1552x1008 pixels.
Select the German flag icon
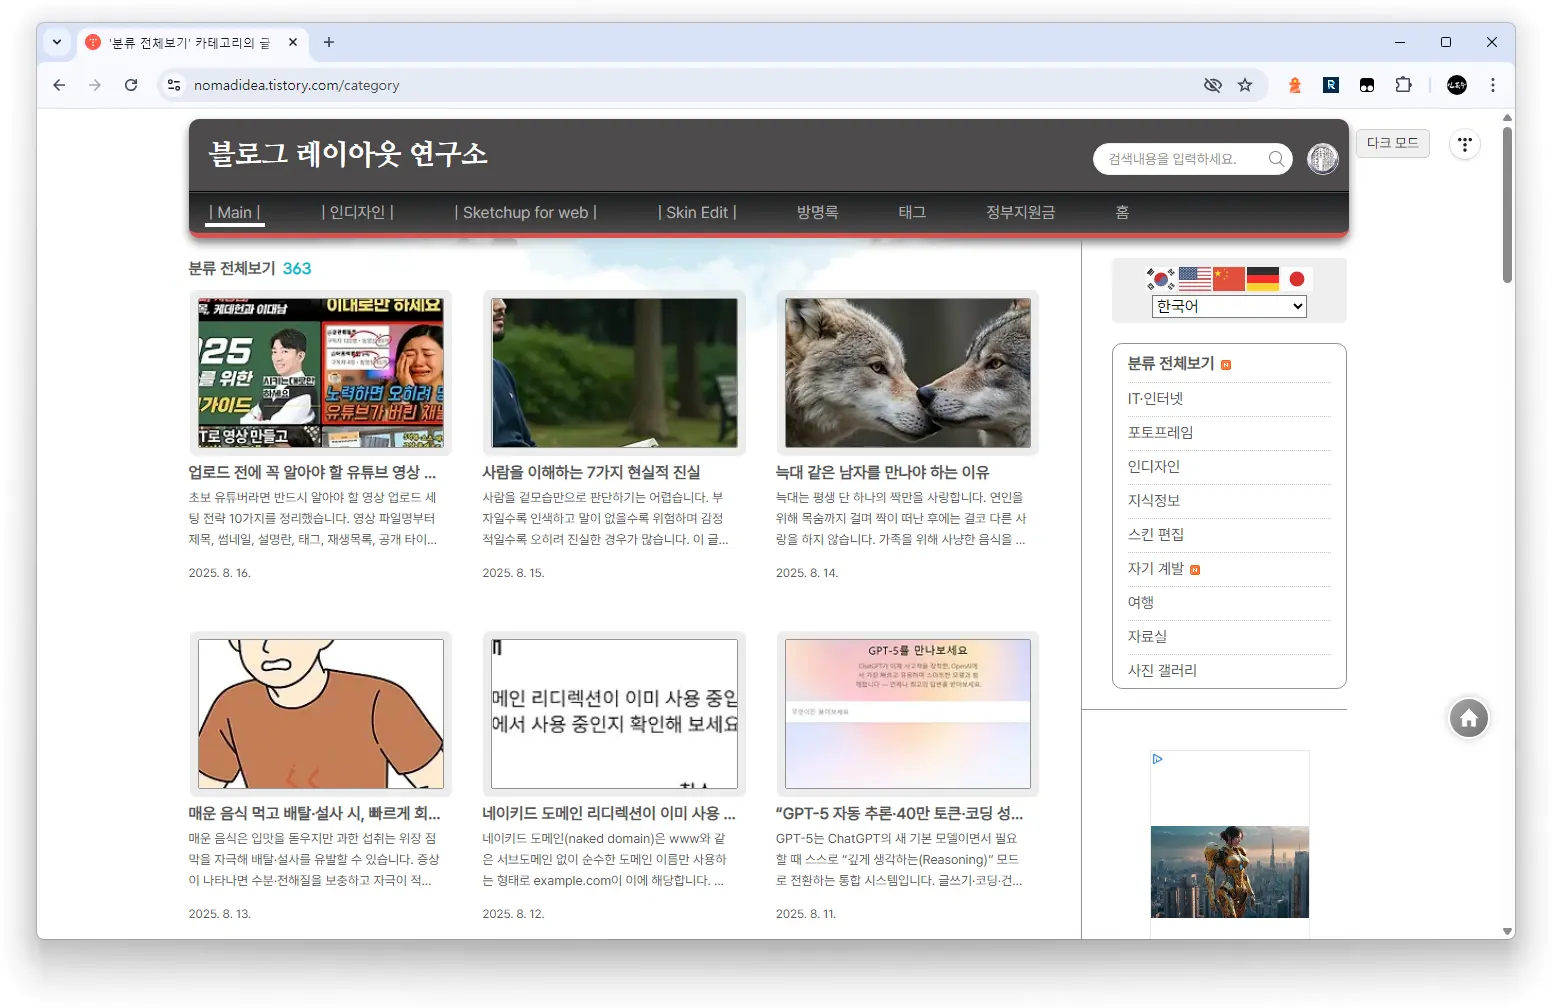[x=1262, y=278]
